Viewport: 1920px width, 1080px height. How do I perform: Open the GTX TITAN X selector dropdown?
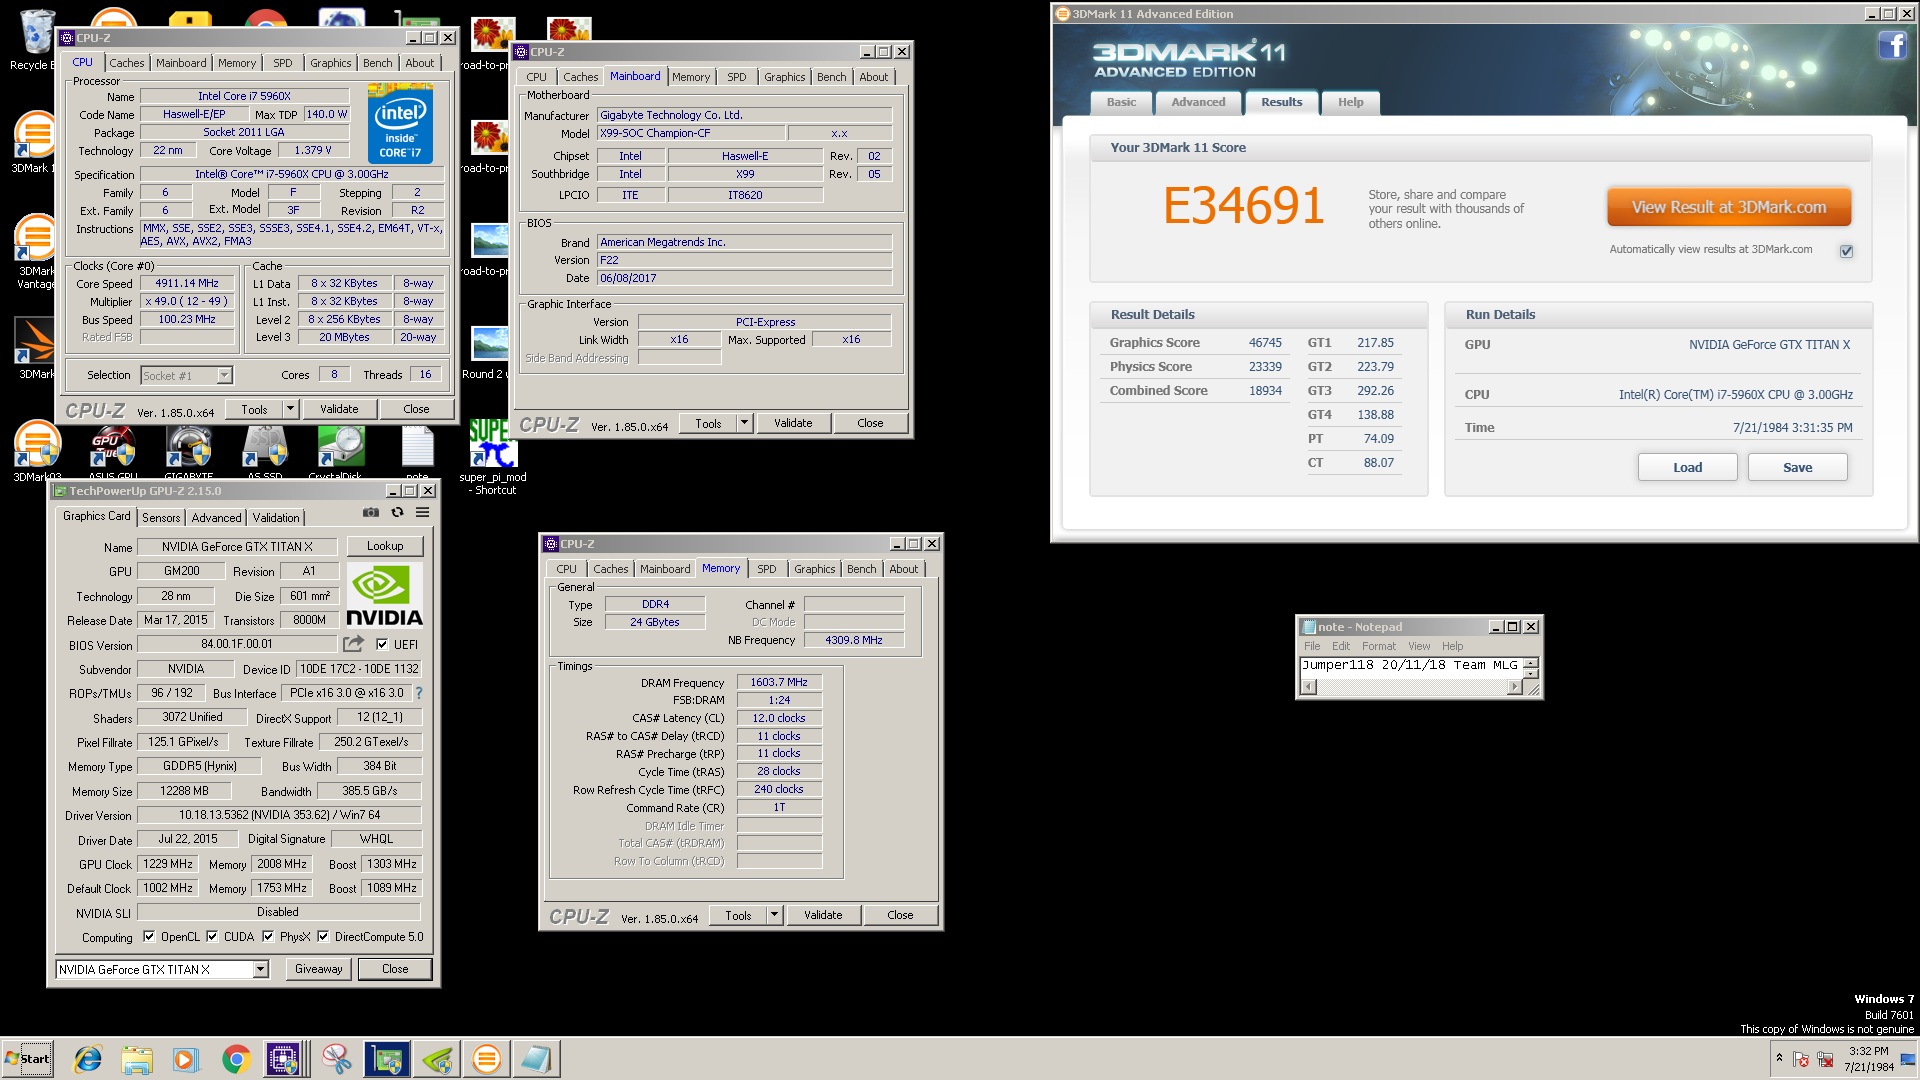[260, 969]
